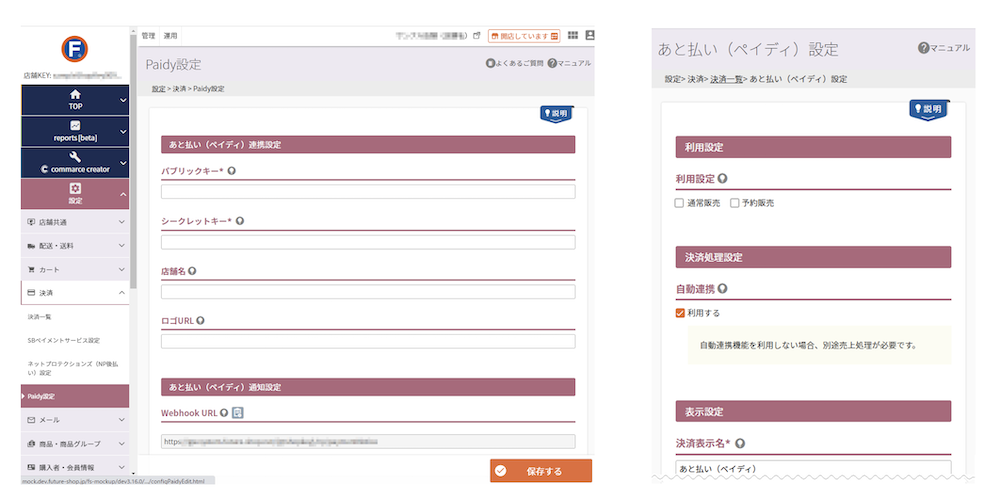Click the checkmark icon on 保存する button
The height and width of the screenshot is (500, 1000).
[501, 471]
